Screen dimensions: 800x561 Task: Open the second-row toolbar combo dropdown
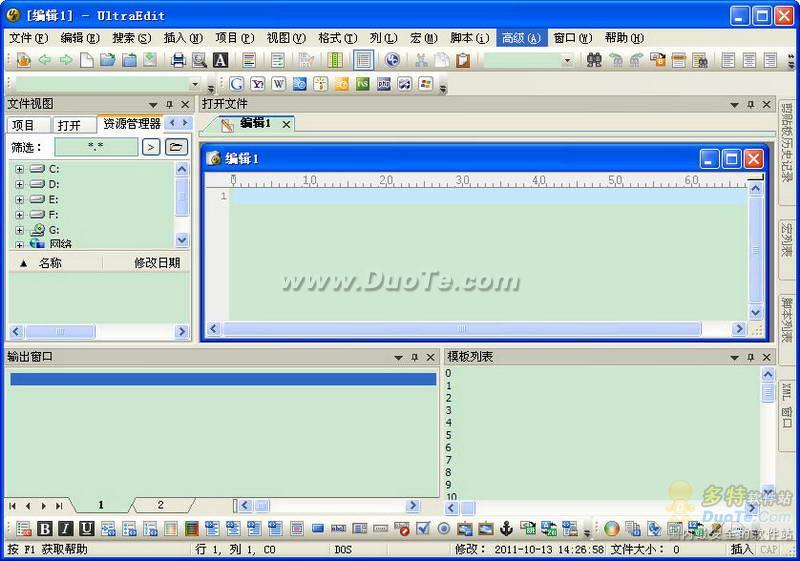click(x=195, y=84)
